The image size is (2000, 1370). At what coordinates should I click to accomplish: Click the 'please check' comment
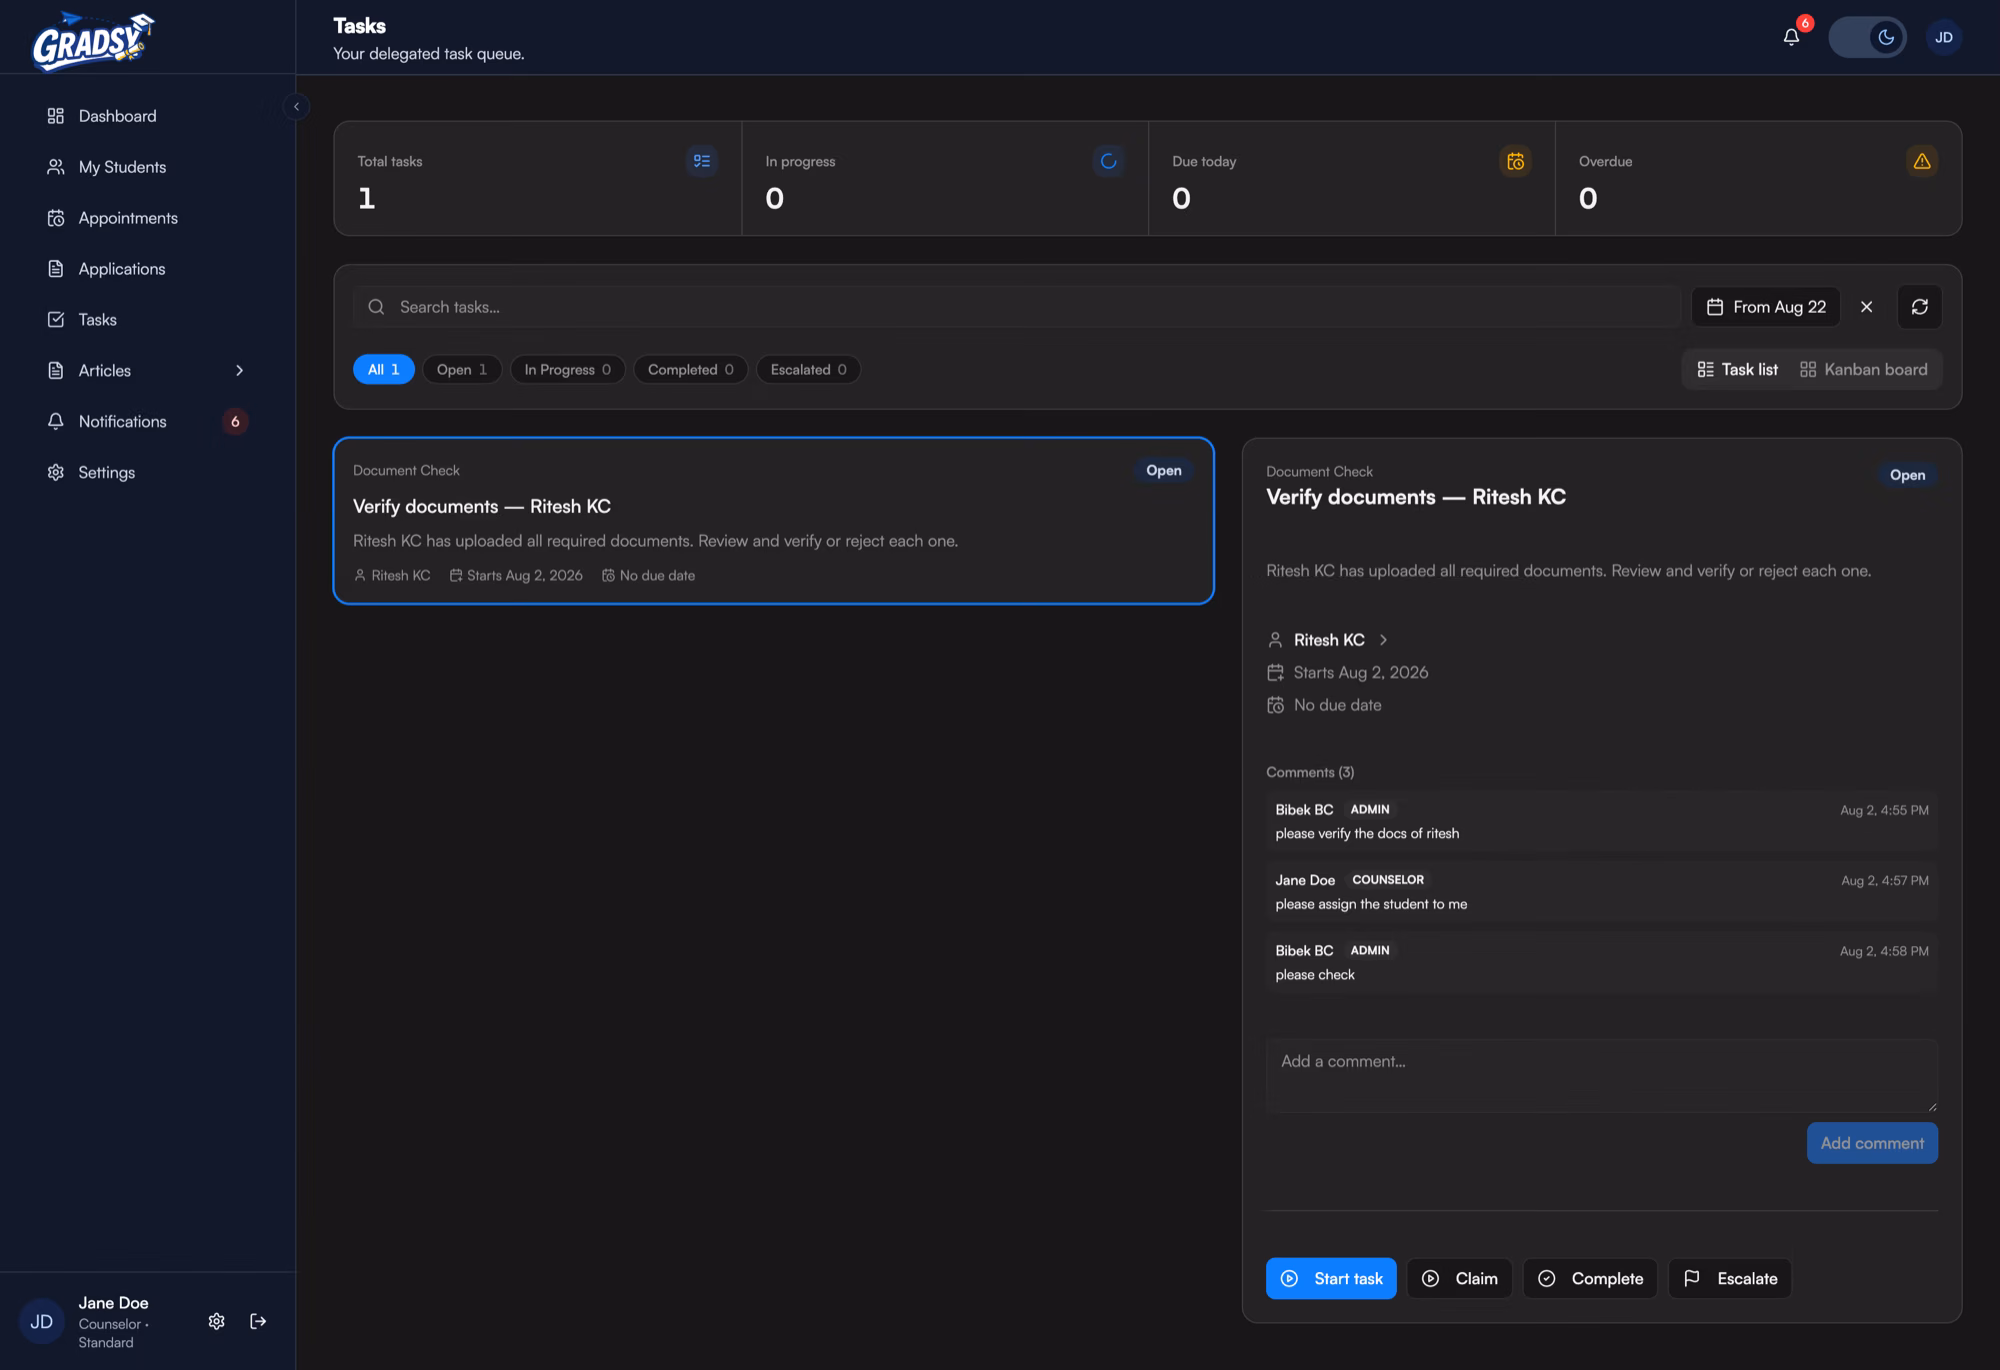1315,975
